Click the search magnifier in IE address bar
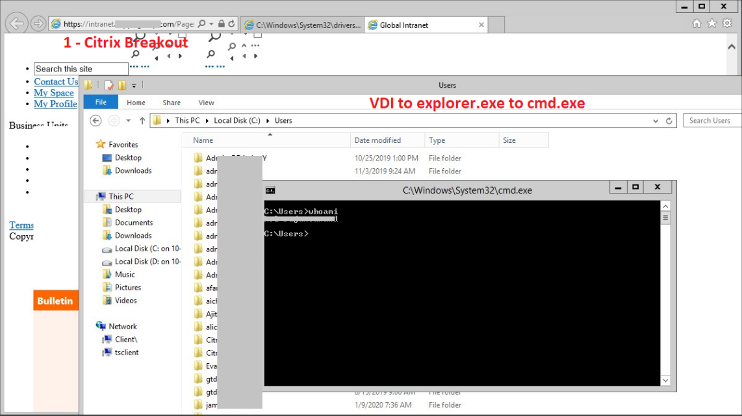Viewport: 742px width, 416px height. coord(202,24)
